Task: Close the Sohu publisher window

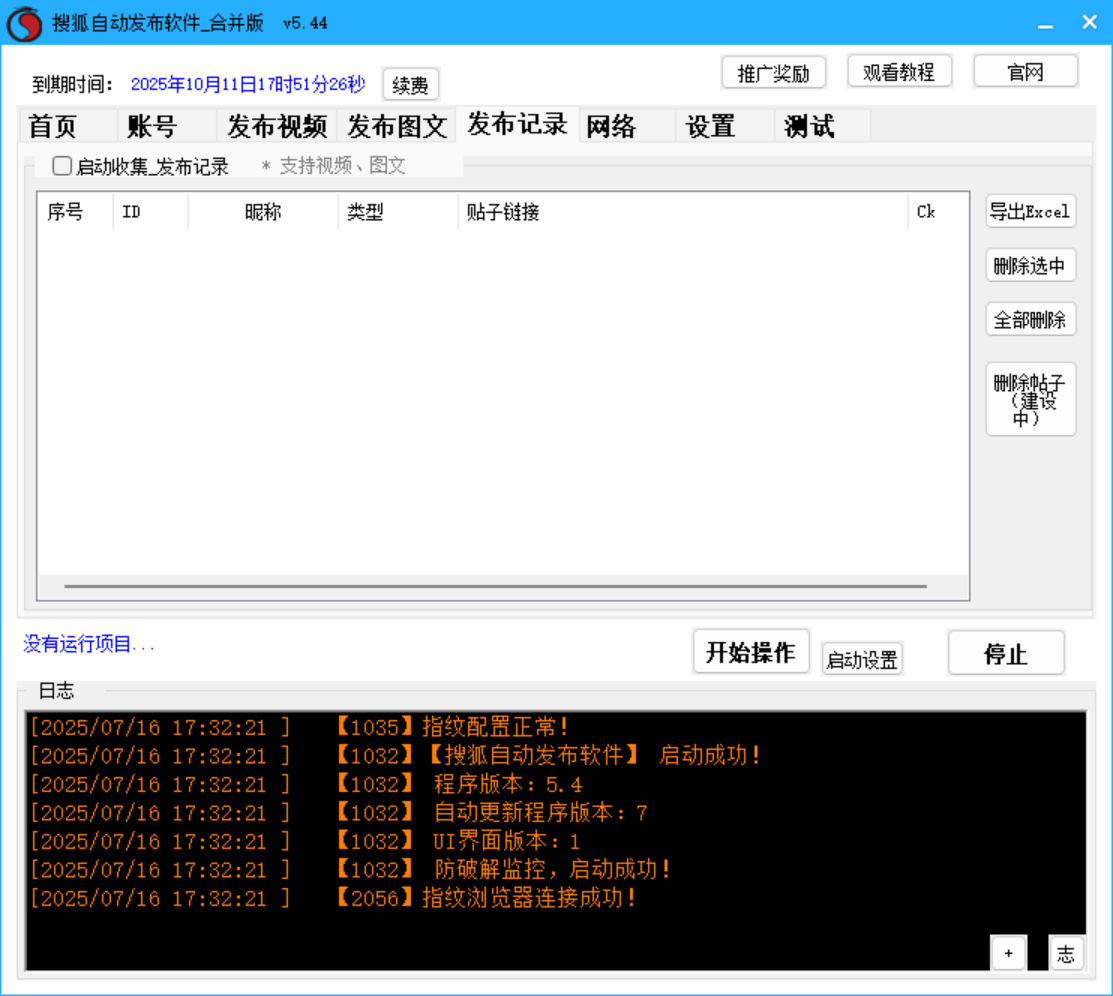Action: (x=1090, y=23)
